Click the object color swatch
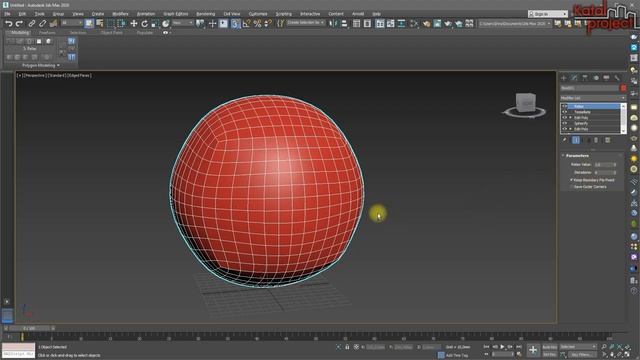The width and height of the screenshot is (640, 360). click(x=623, y=88)
